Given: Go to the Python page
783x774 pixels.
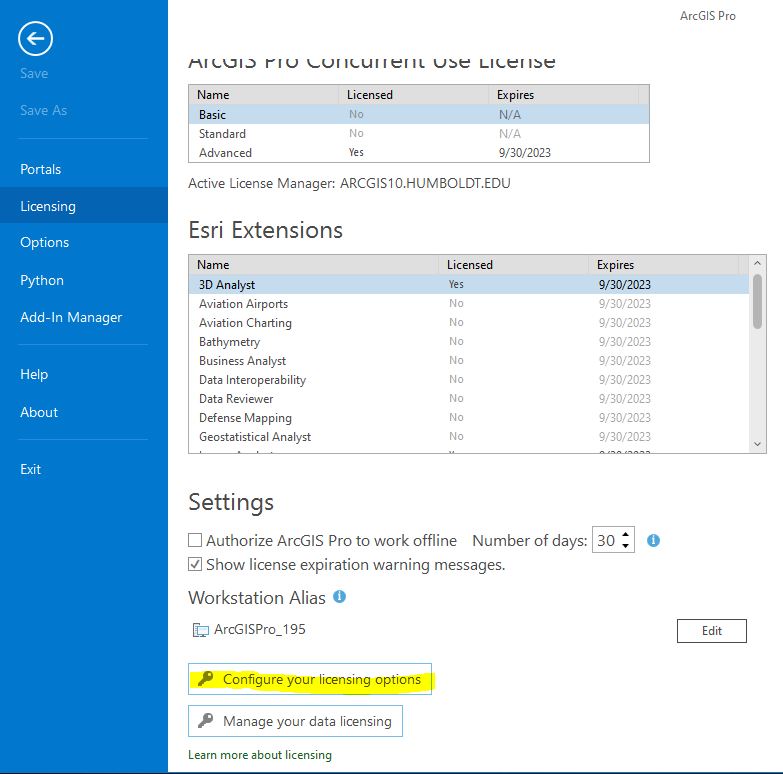Looking at the screenshot, I should click(42, 280).
